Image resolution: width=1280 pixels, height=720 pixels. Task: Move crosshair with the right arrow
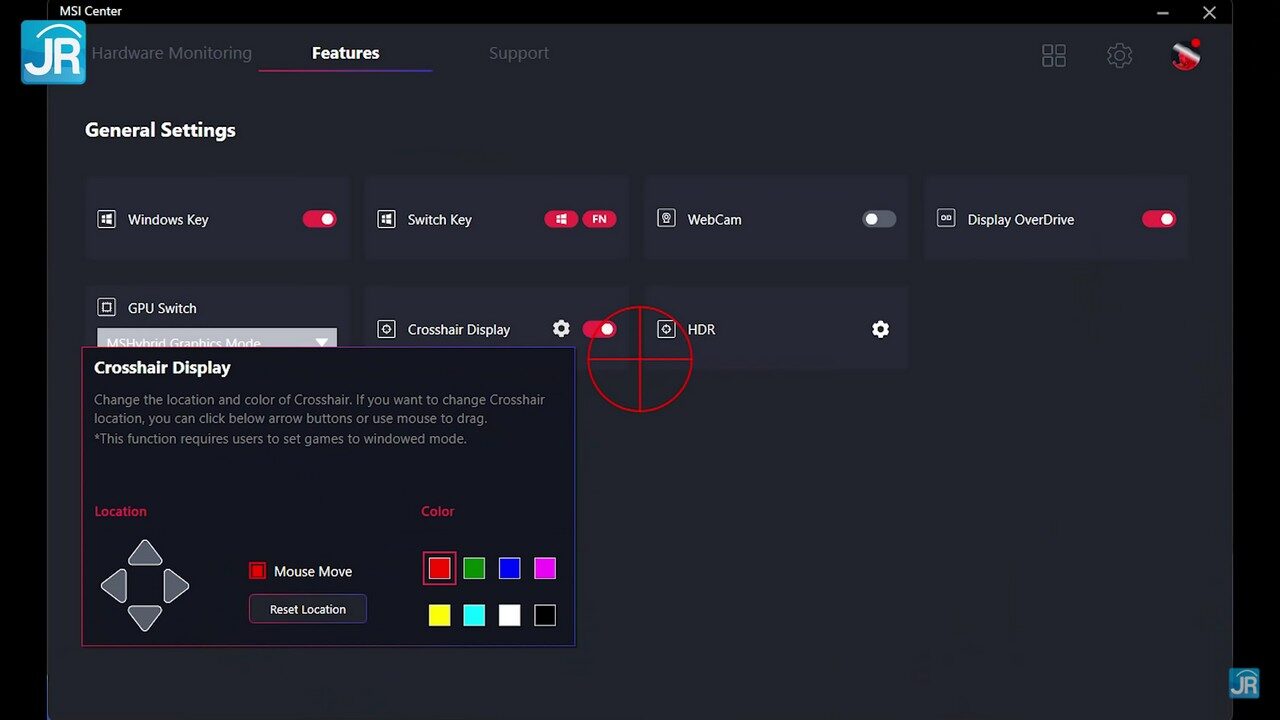point(176,586)
